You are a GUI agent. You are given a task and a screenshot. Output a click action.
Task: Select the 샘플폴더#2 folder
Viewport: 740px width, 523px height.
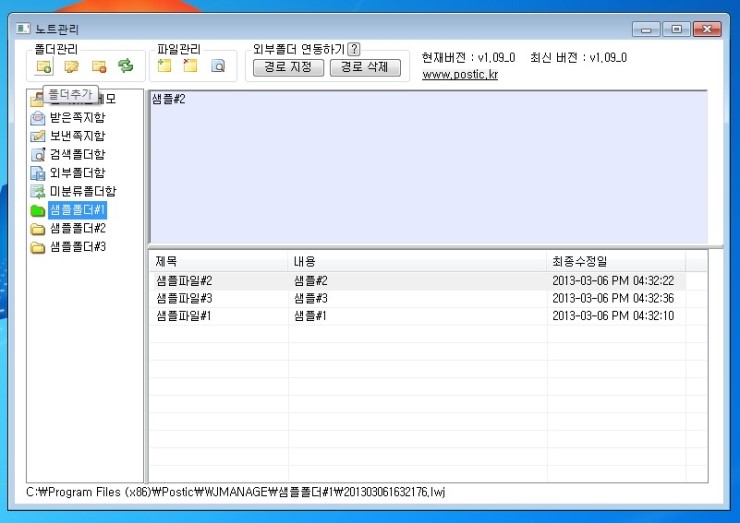[x=78, y=228]
